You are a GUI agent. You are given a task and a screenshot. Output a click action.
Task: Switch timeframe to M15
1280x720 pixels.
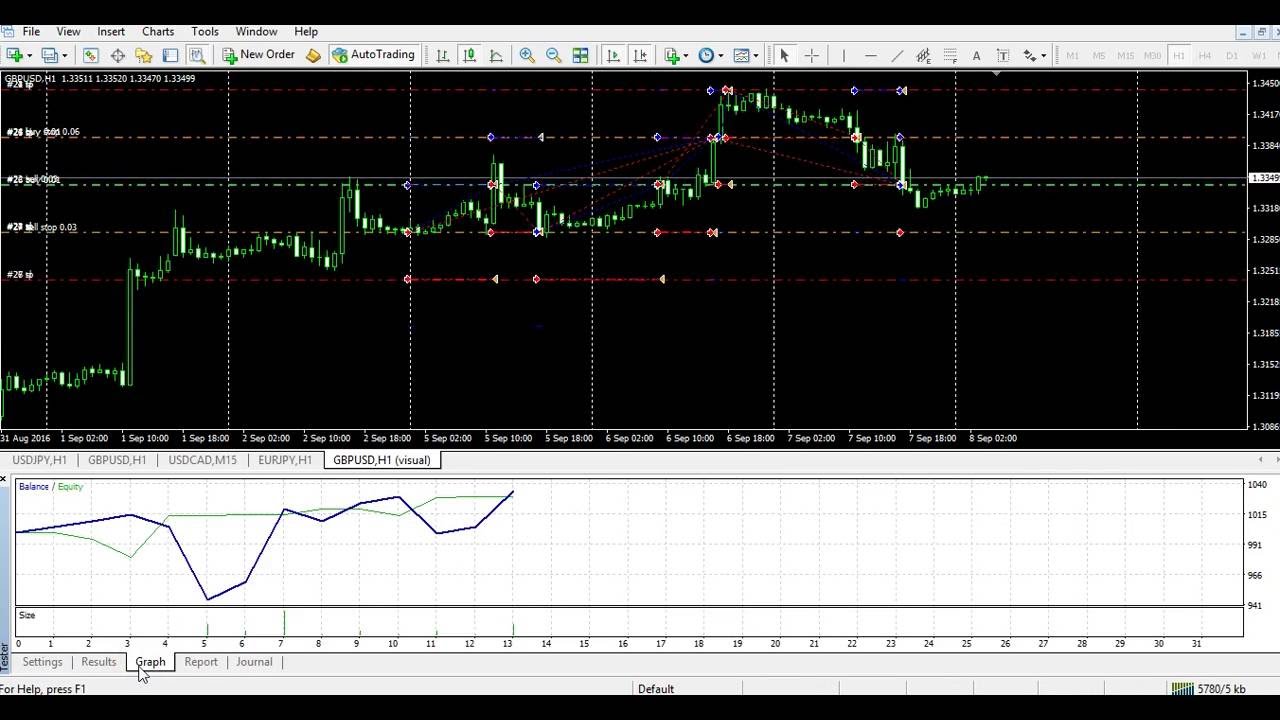[x=1125, y=55]
